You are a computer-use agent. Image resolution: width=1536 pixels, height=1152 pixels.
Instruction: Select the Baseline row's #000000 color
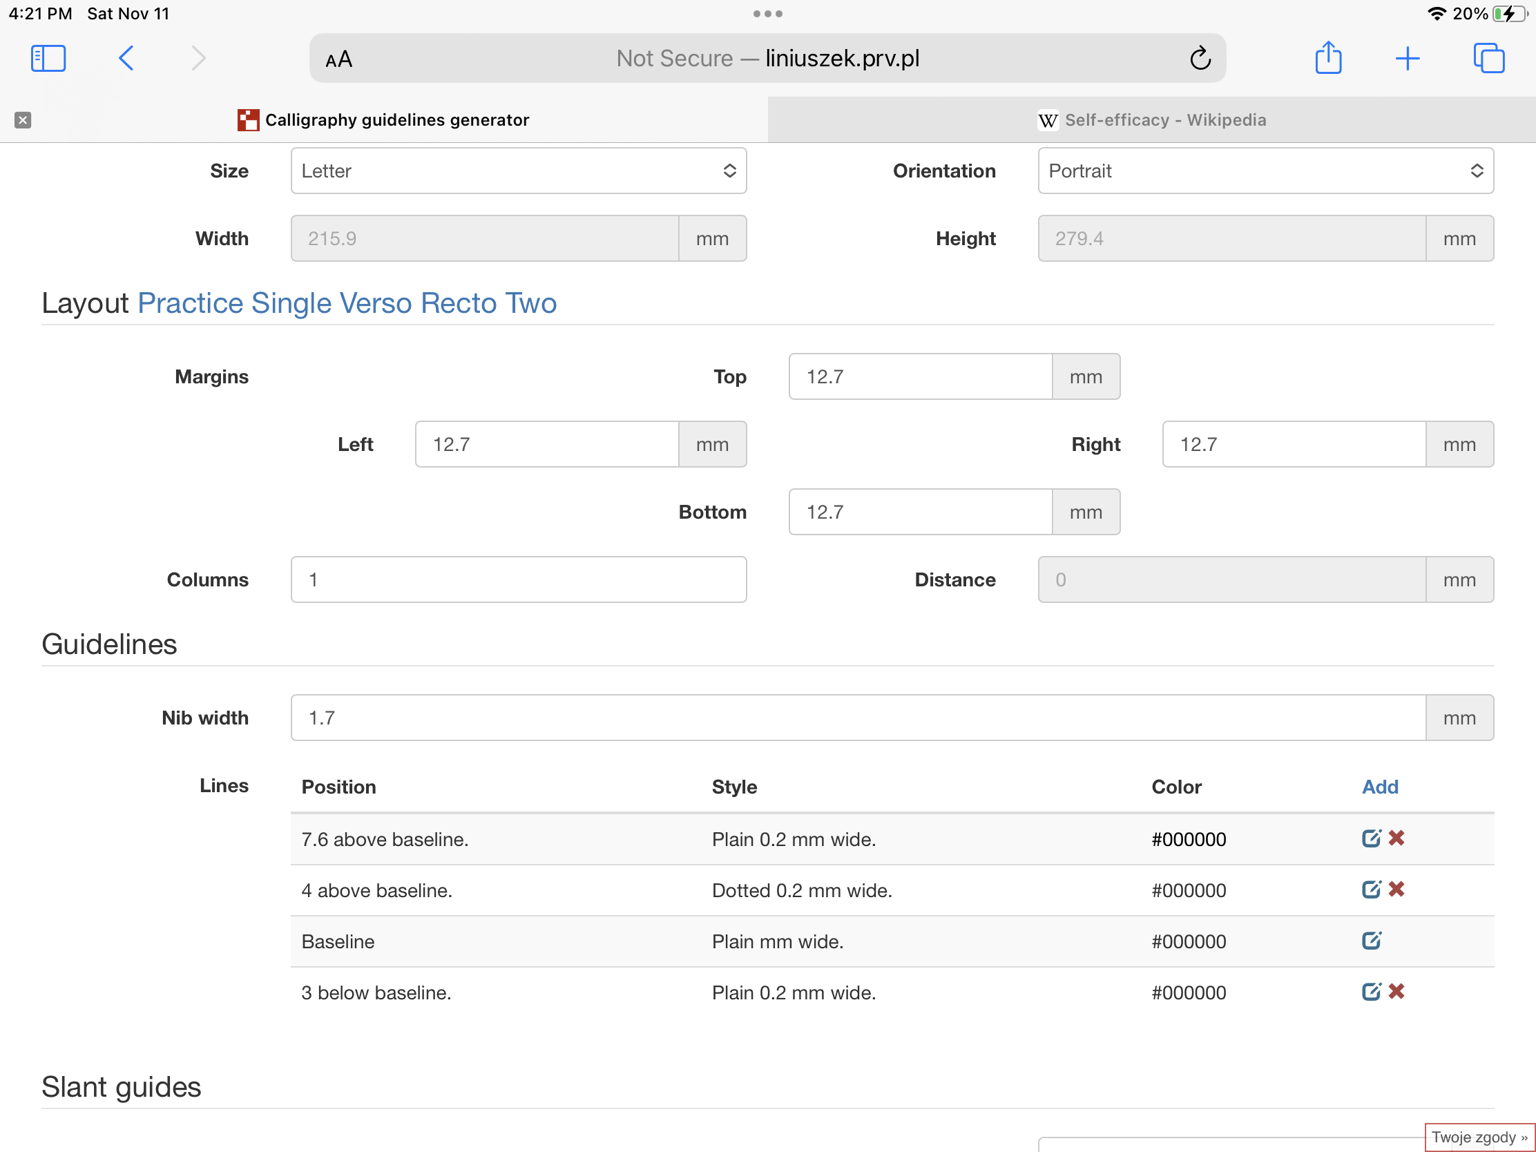point(1189,942)
